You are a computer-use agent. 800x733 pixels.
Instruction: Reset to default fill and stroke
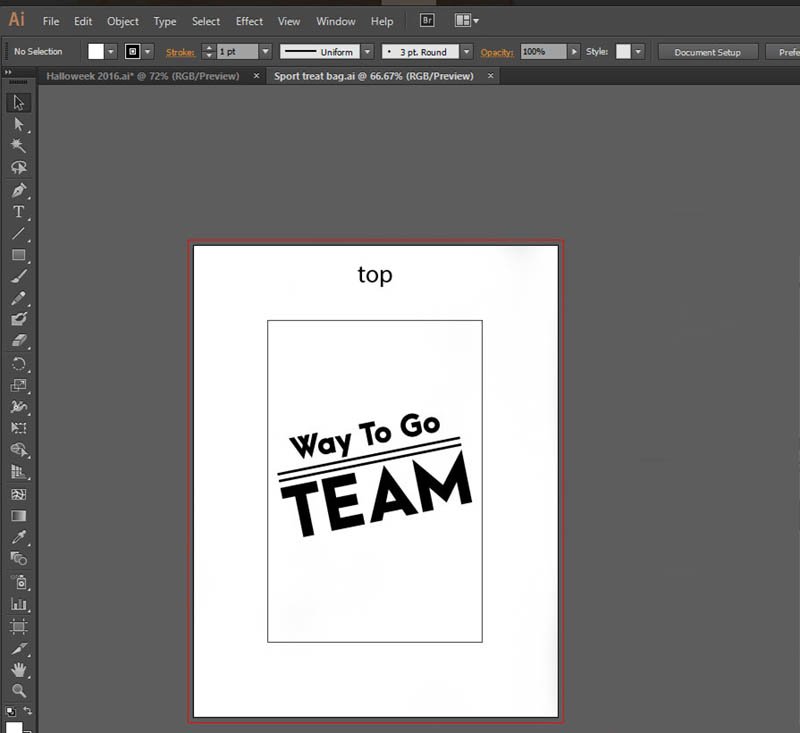coord(8,711)
